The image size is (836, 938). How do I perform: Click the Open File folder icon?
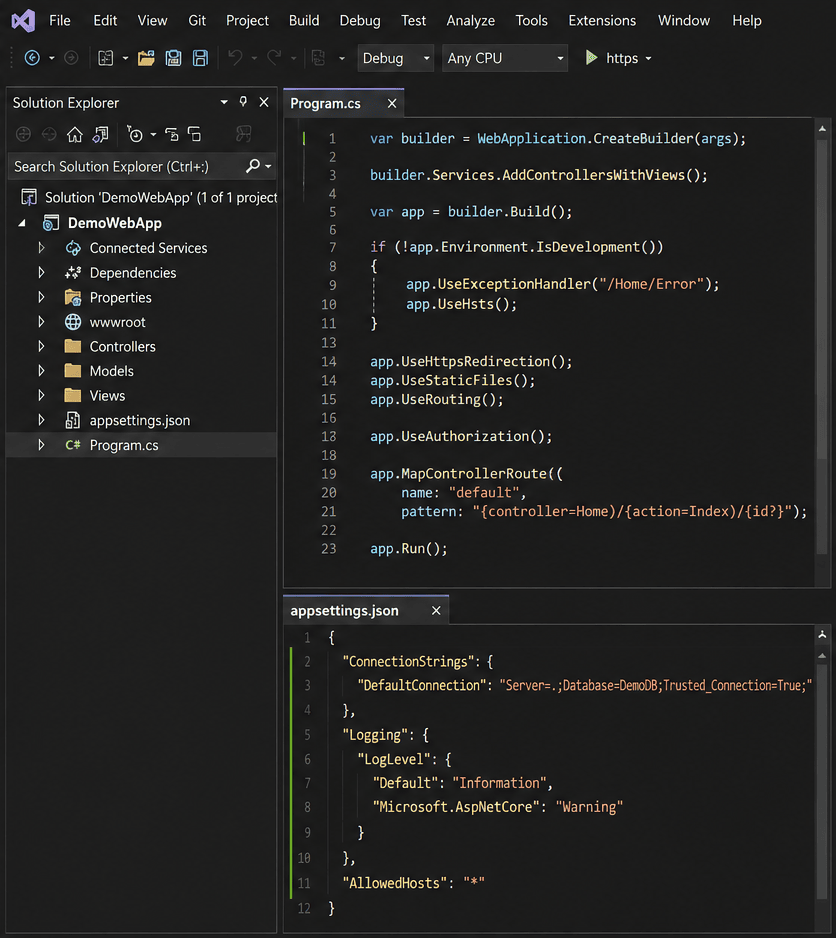146,58
